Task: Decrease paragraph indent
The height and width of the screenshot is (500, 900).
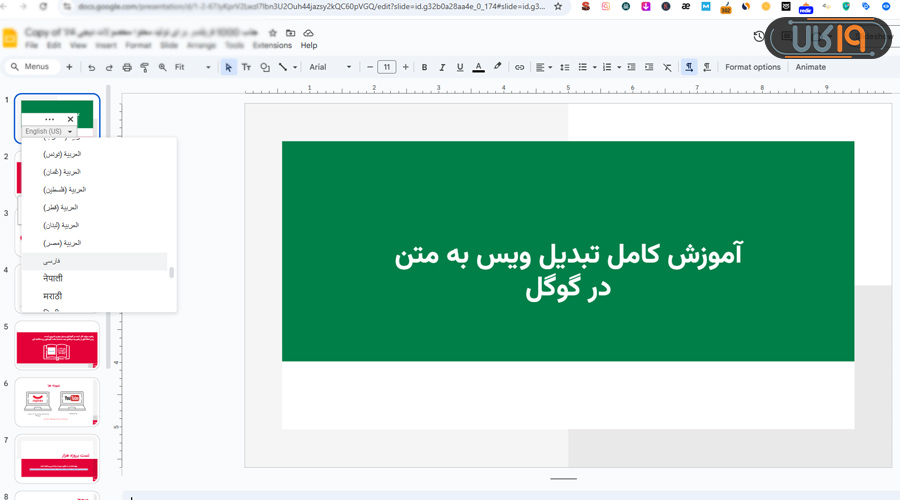Action: [631, 67]
